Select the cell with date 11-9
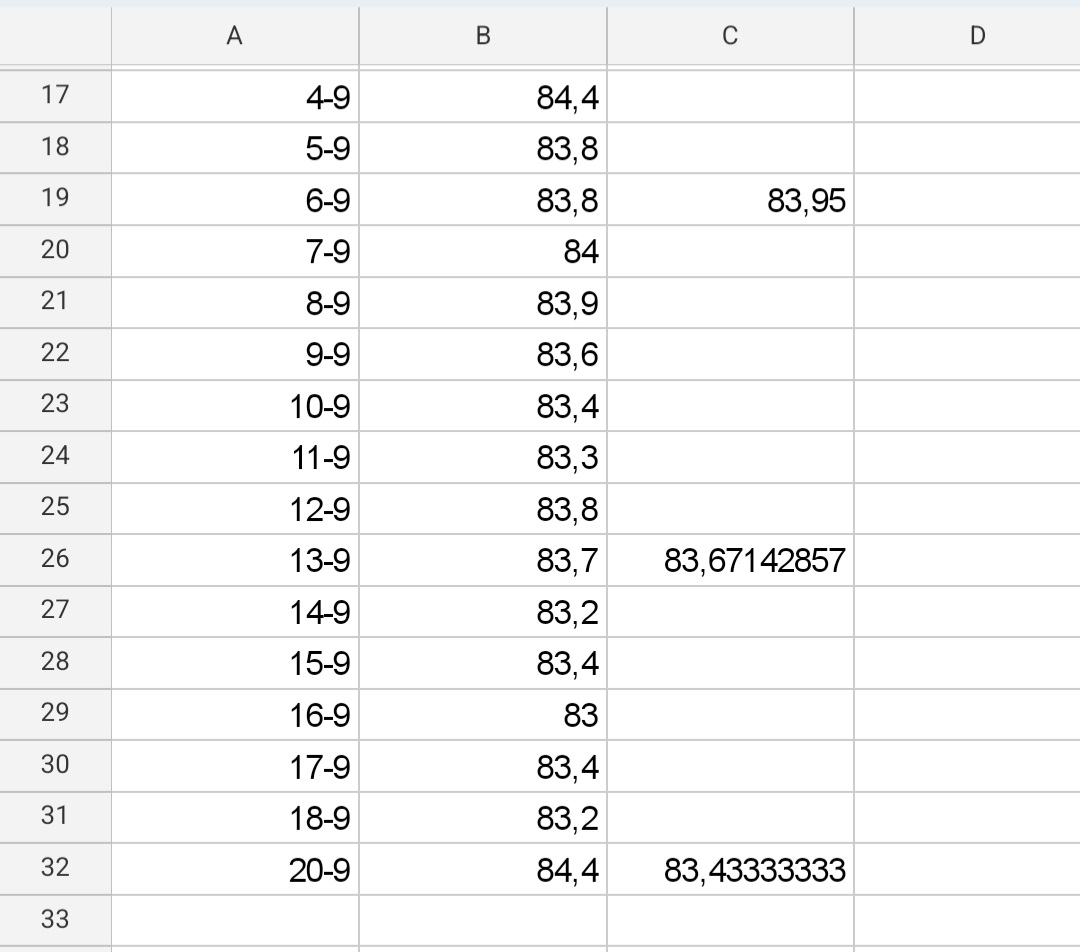Viewport: 1080px width, 952px height. [233, 457]
